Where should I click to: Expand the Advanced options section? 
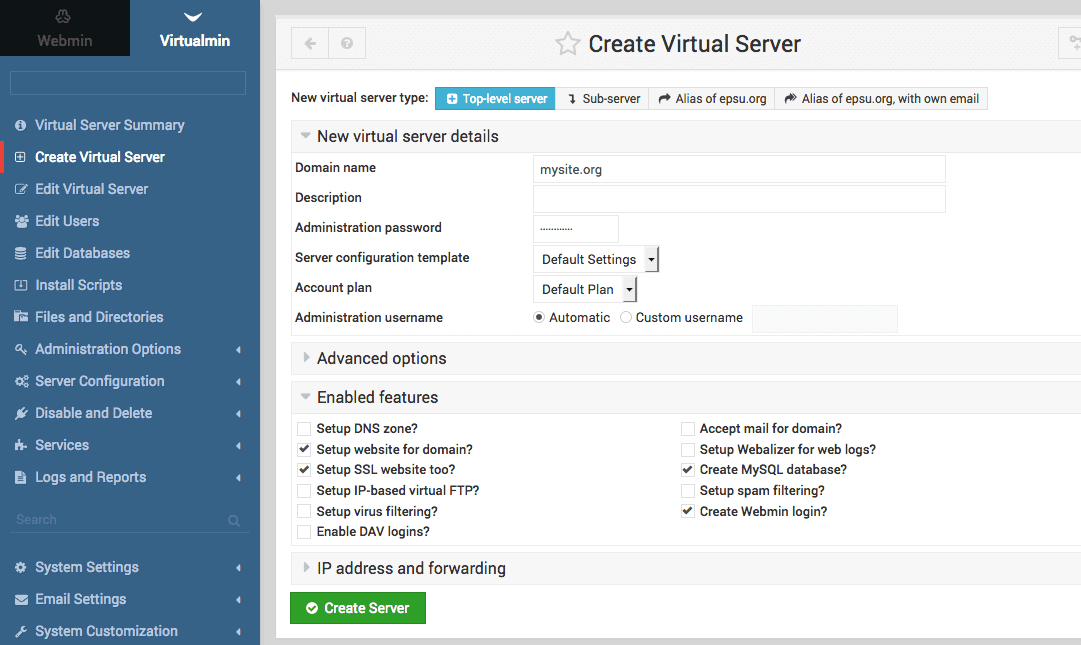tap(381, 358)
